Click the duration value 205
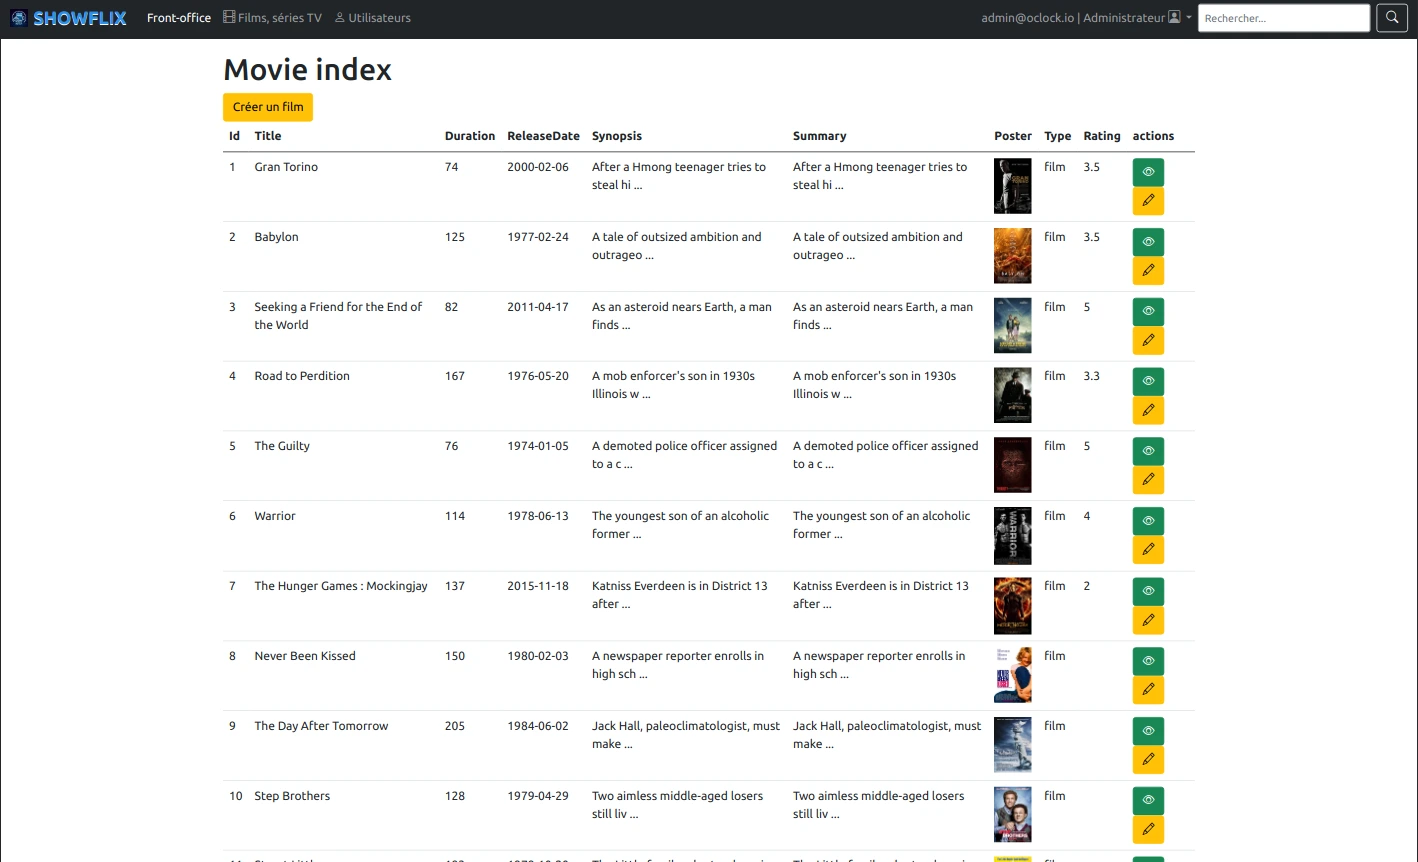Viewport: 1418px width, 862px height. click(x=455, y=726)
